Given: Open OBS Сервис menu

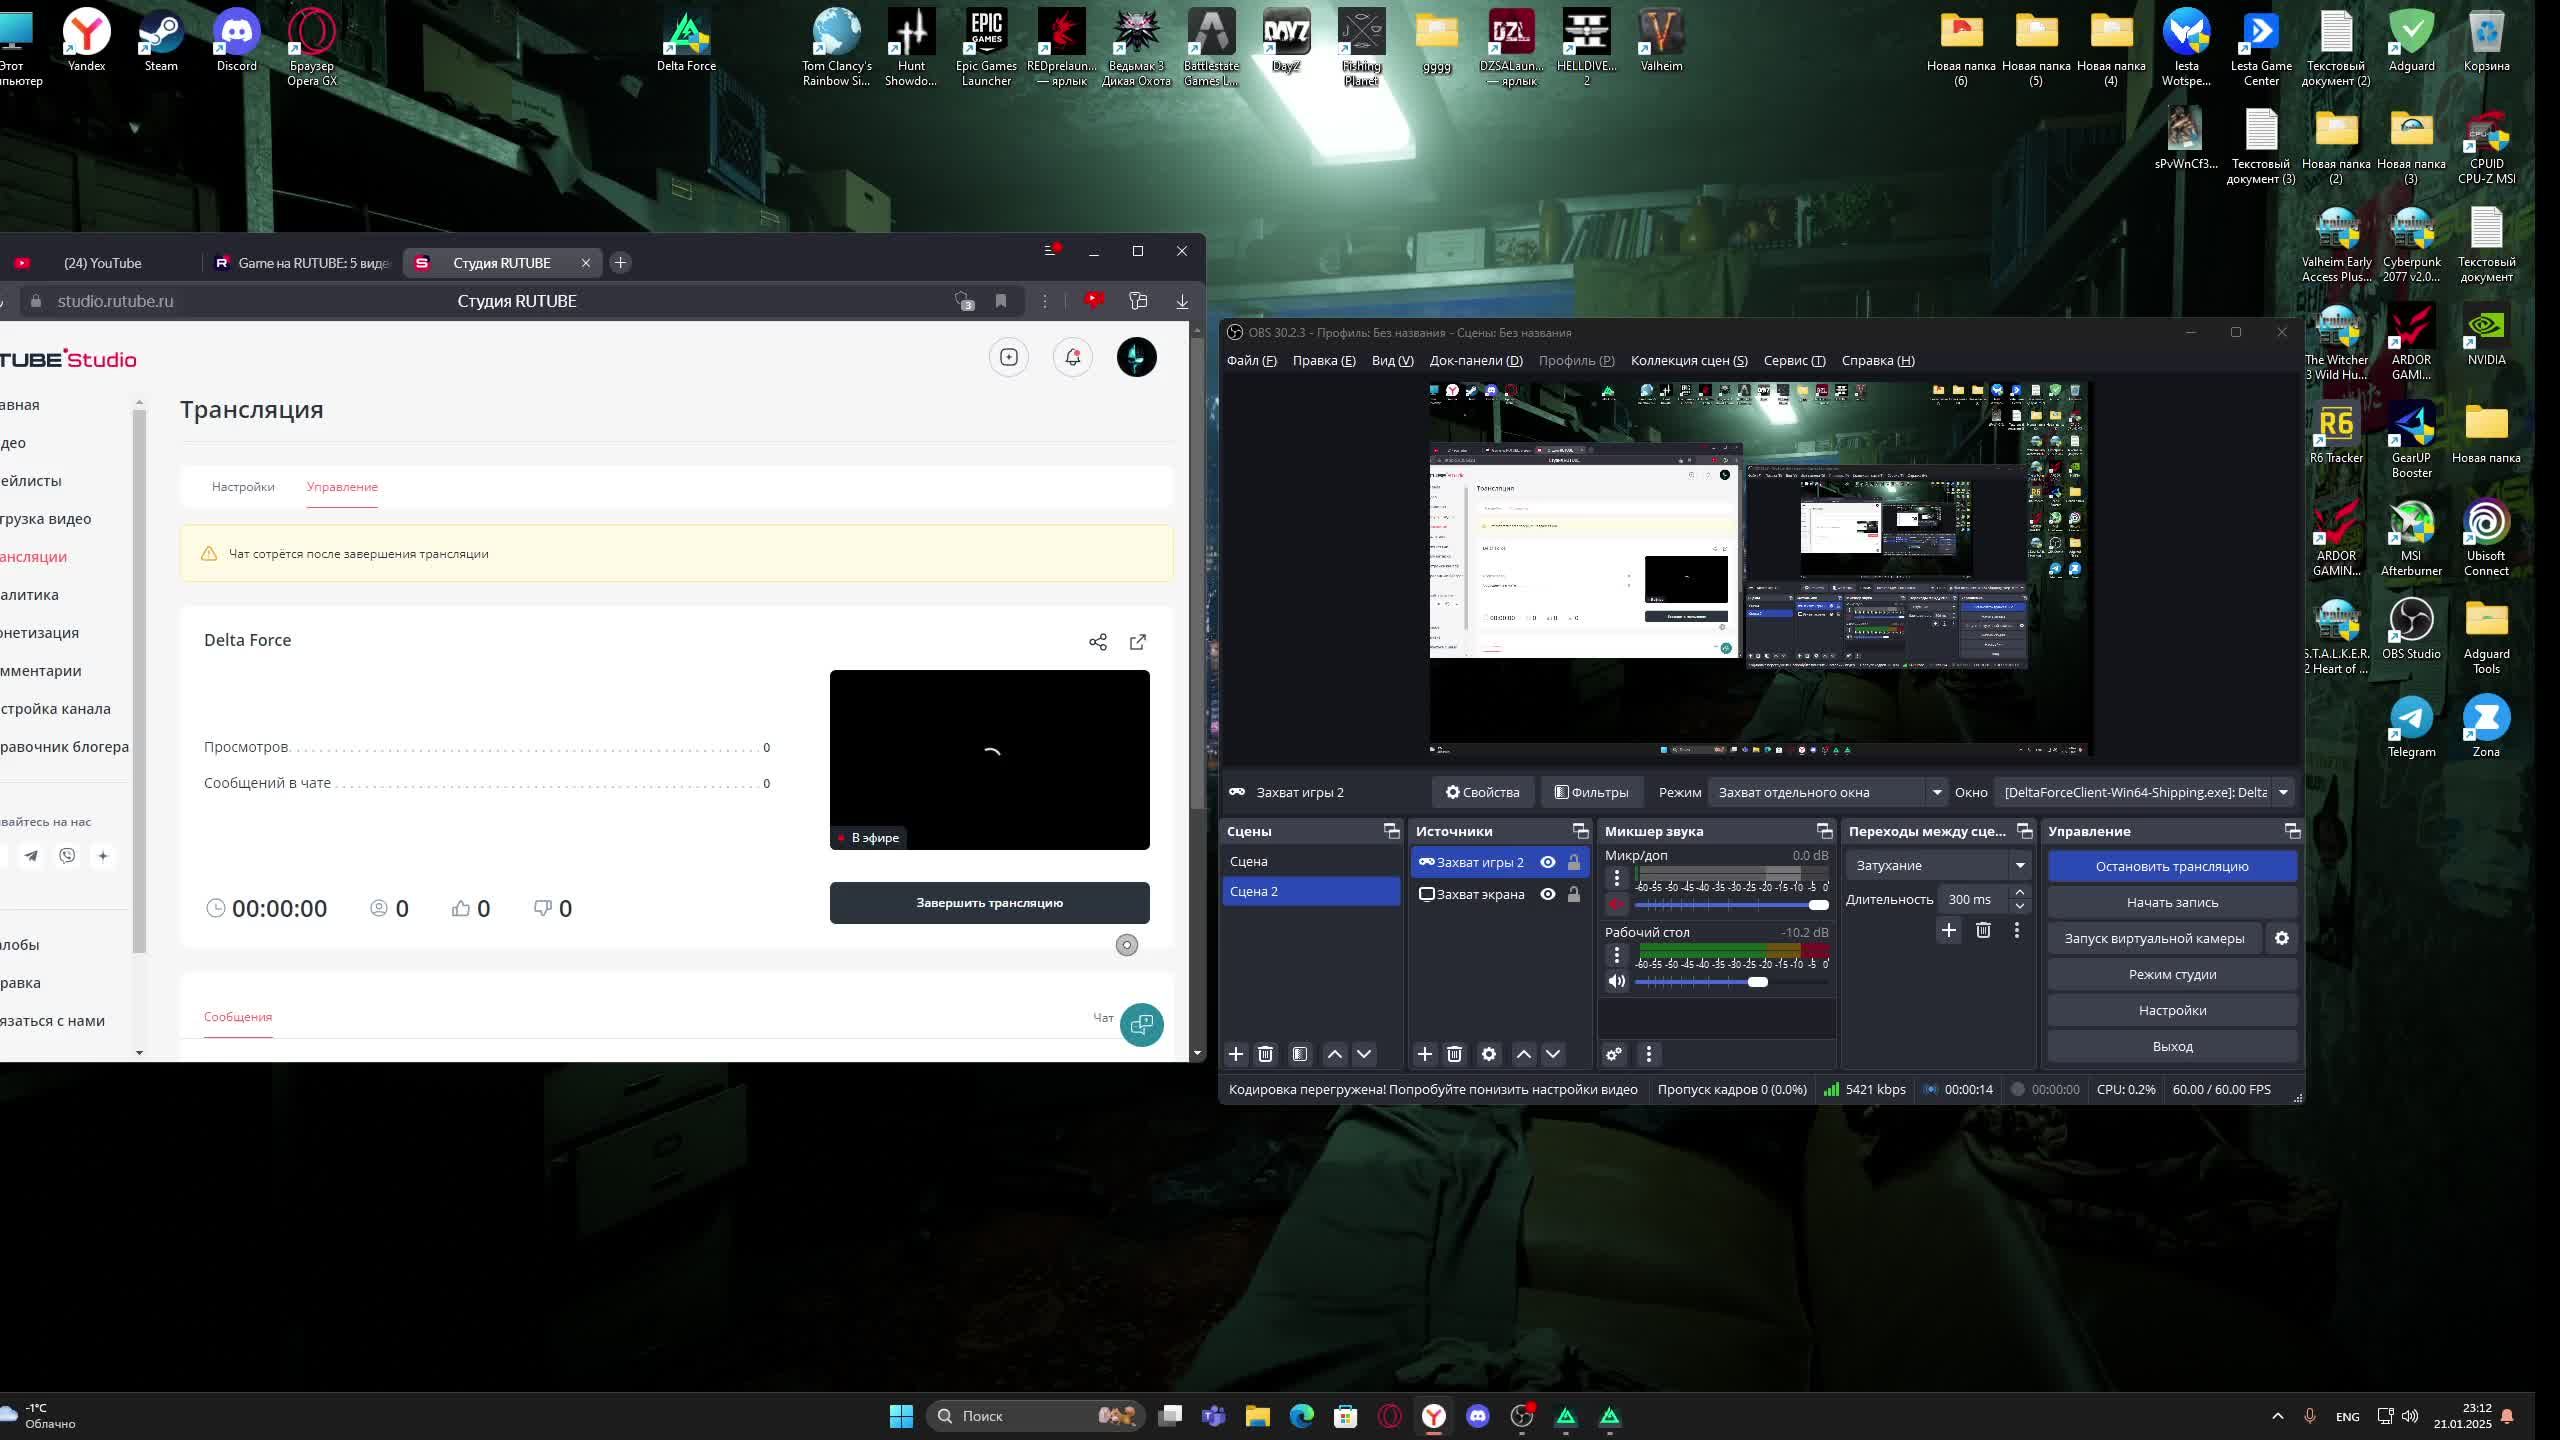Looking at the screenshot, I should point(1794,361).
